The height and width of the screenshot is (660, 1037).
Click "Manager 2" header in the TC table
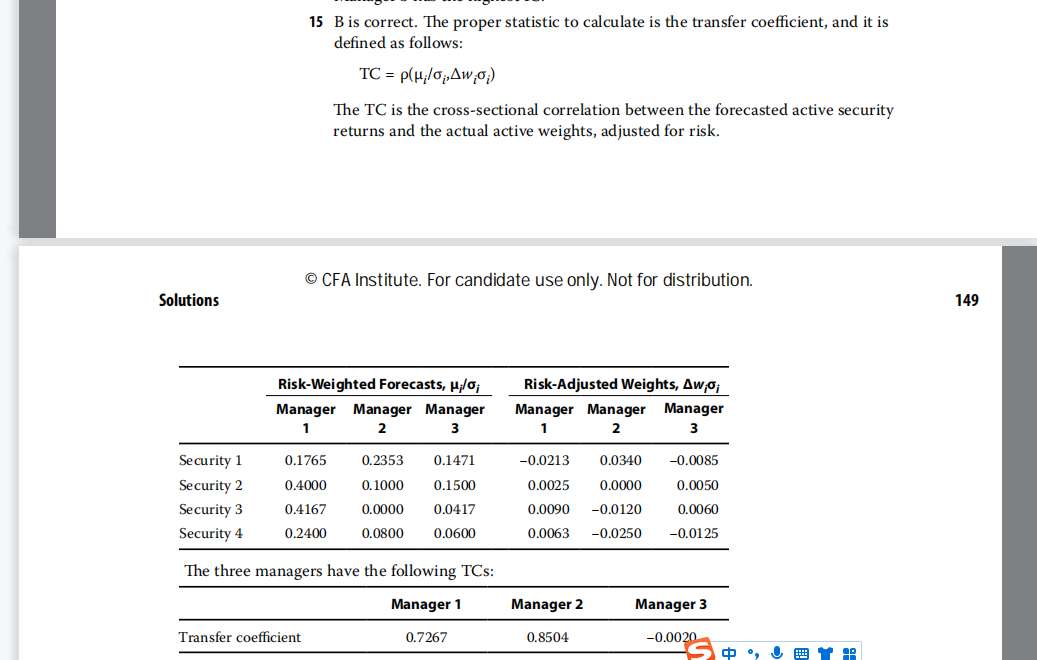click(547, 604)
